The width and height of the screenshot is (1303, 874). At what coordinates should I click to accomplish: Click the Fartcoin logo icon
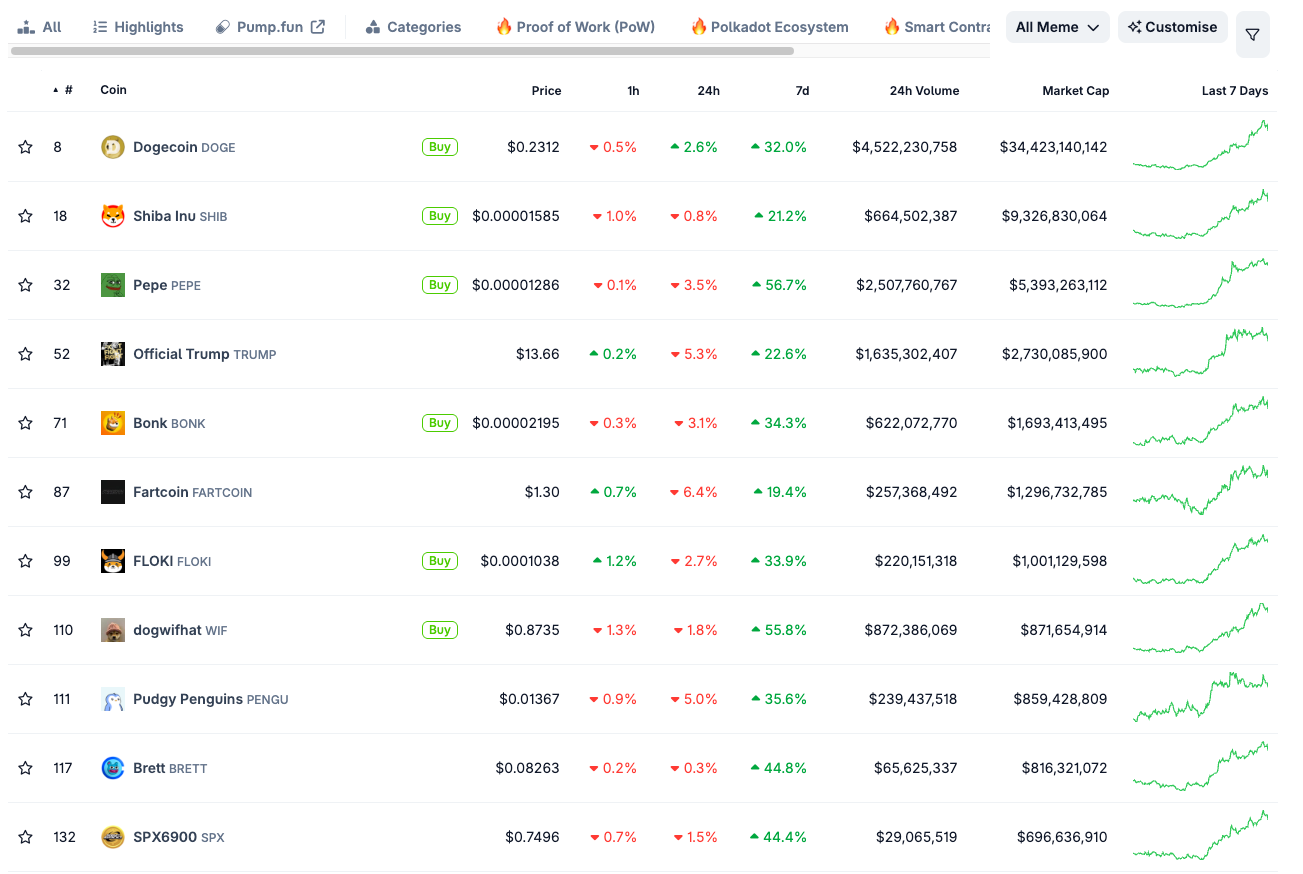tap(113, 492)
